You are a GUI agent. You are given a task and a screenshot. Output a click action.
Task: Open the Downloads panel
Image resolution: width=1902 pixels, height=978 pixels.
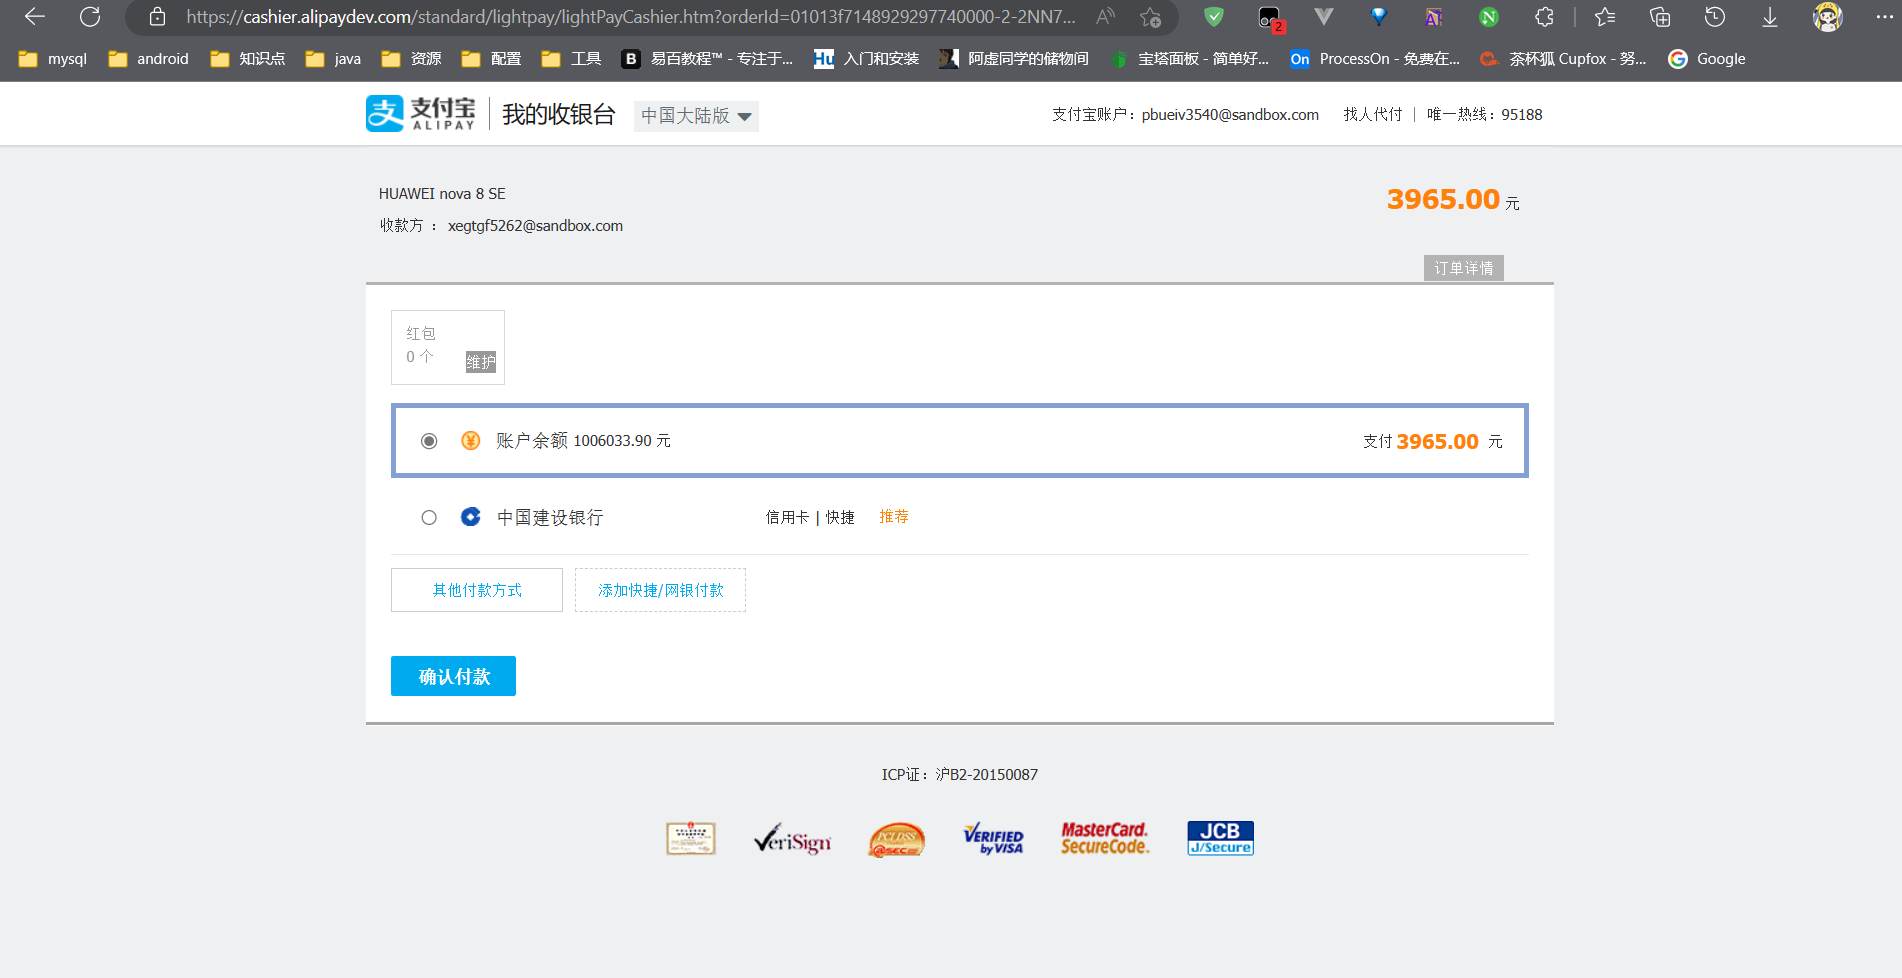1770,17
